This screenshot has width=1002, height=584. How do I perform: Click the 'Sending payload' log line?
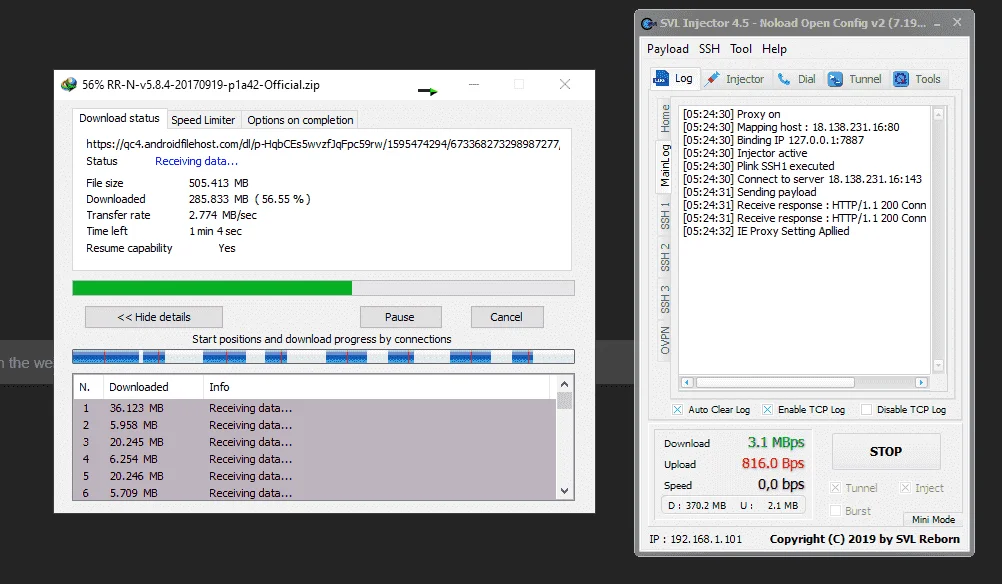point(749,192)
